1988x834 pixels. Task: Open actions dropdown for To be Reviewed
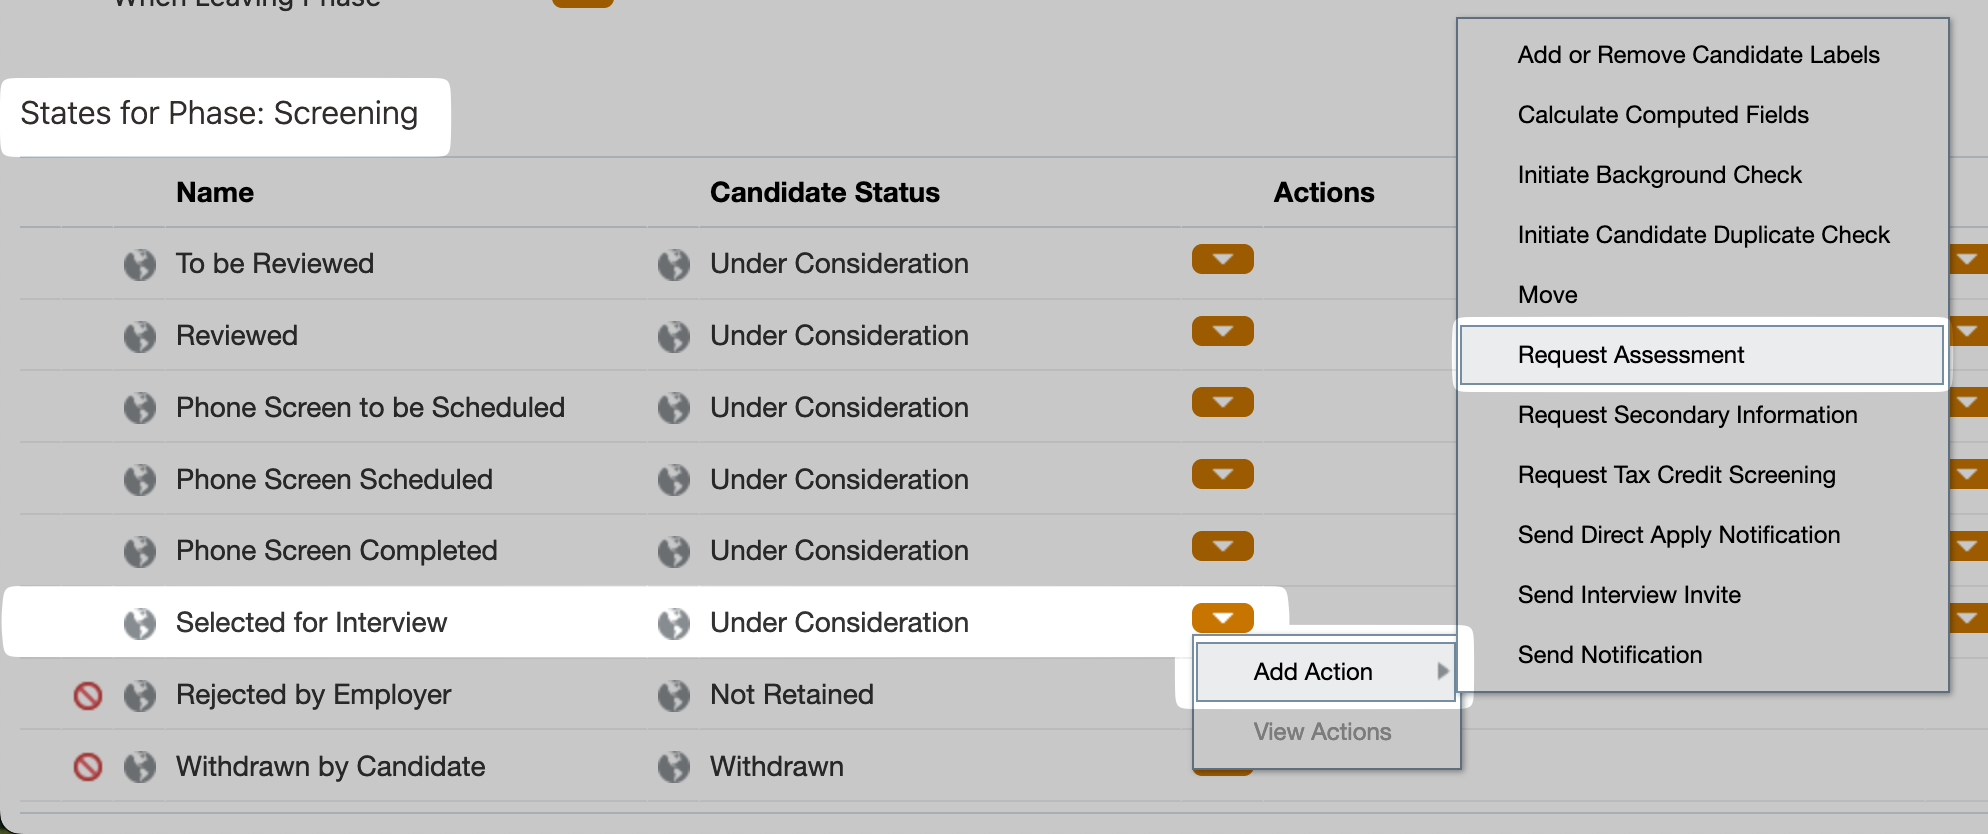1222,259
